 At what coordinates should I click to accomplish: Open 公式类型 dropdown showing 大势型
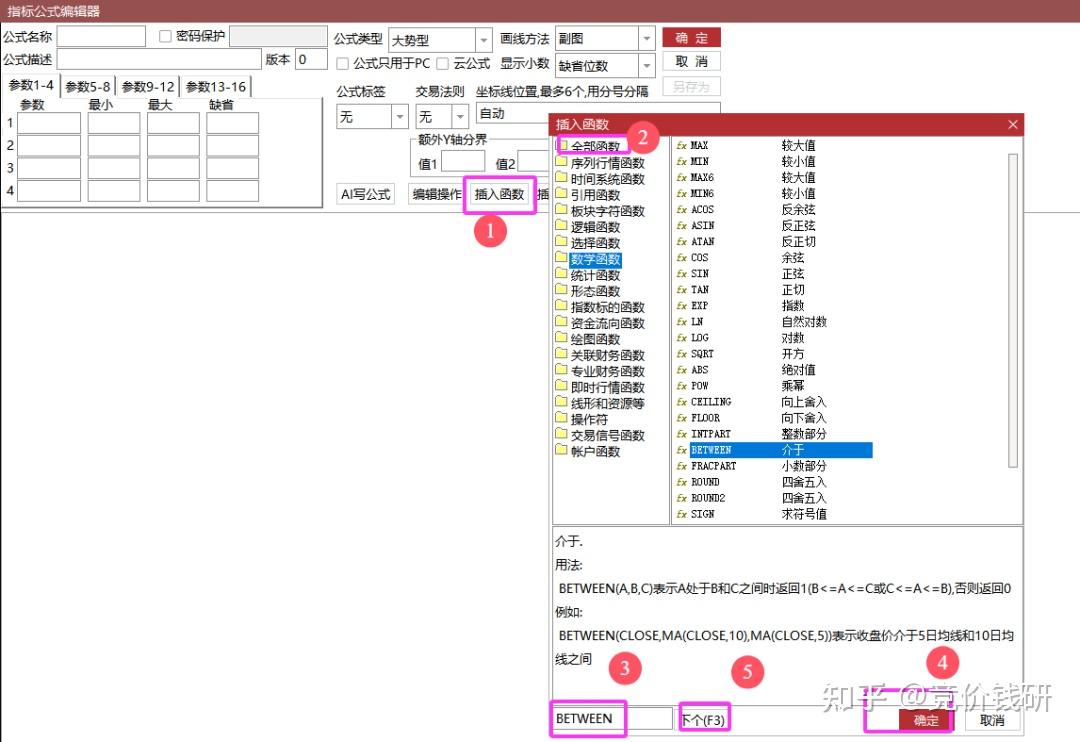(x=484, y=40)
